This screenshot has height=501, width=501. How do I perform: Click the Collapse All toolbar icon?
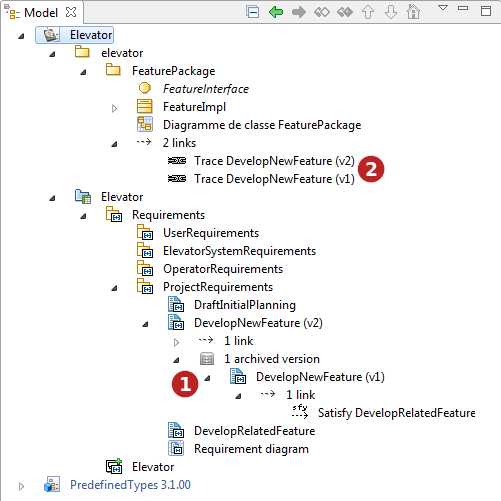point(253,12)
